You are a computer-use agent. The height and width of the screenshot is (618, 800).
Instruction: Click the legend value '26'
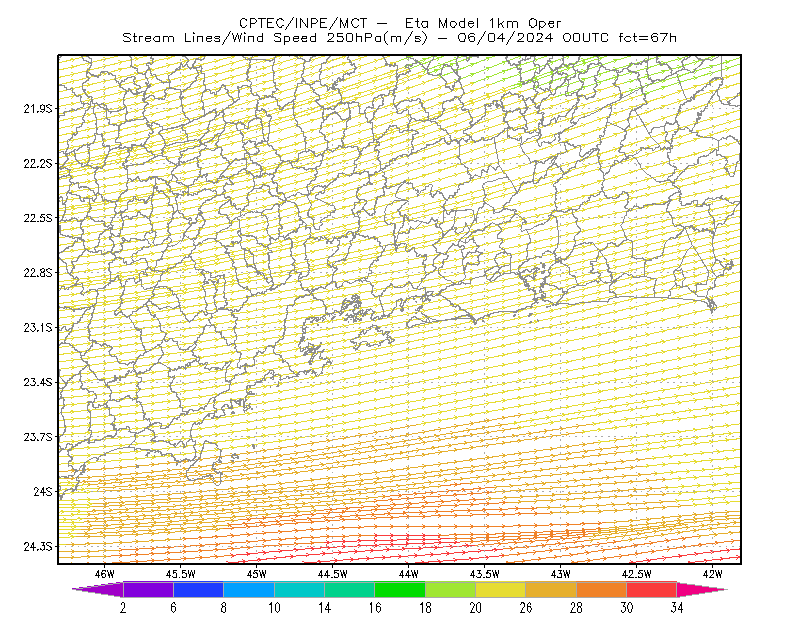pyautogui.click(x=526, y=607)
